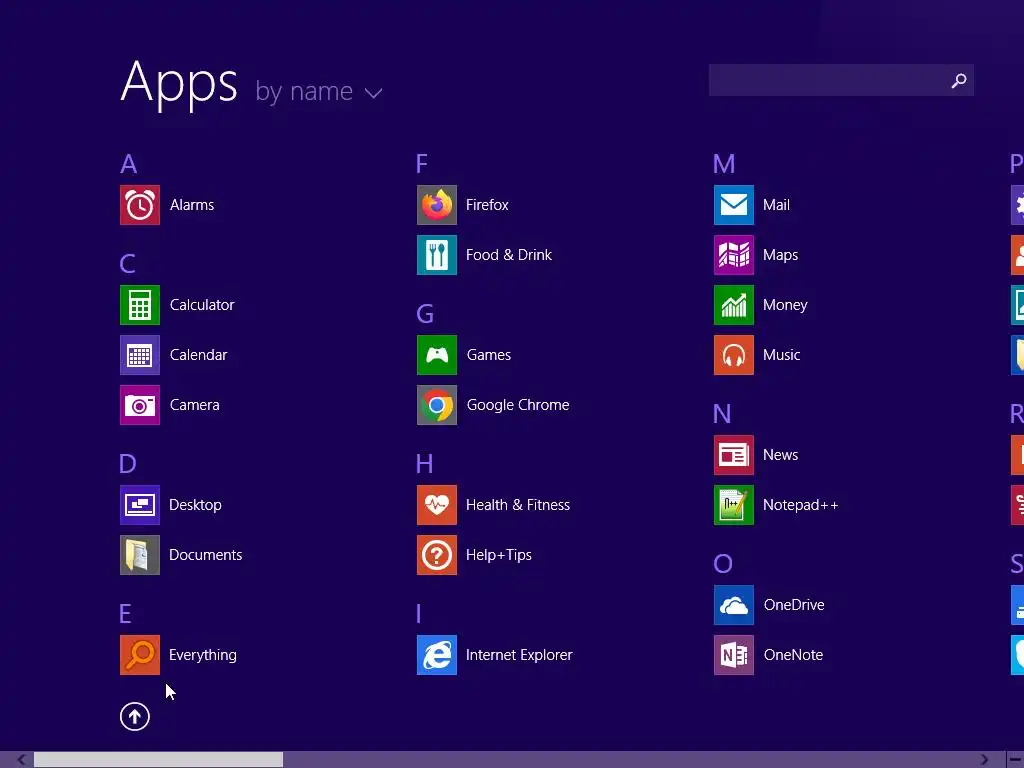Select the letter G group header
The image size is (1024, 768).
pos(425,314)
